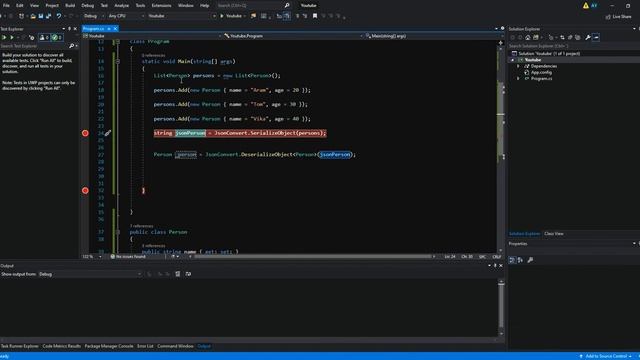
Task: Open the Youtube.Program type navigation dropdown
Action: pos(293,36)
